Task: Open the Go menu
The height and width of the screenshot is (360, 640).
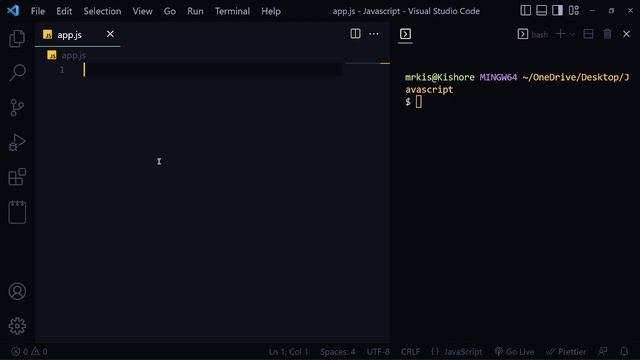Action: pos(170,11)
